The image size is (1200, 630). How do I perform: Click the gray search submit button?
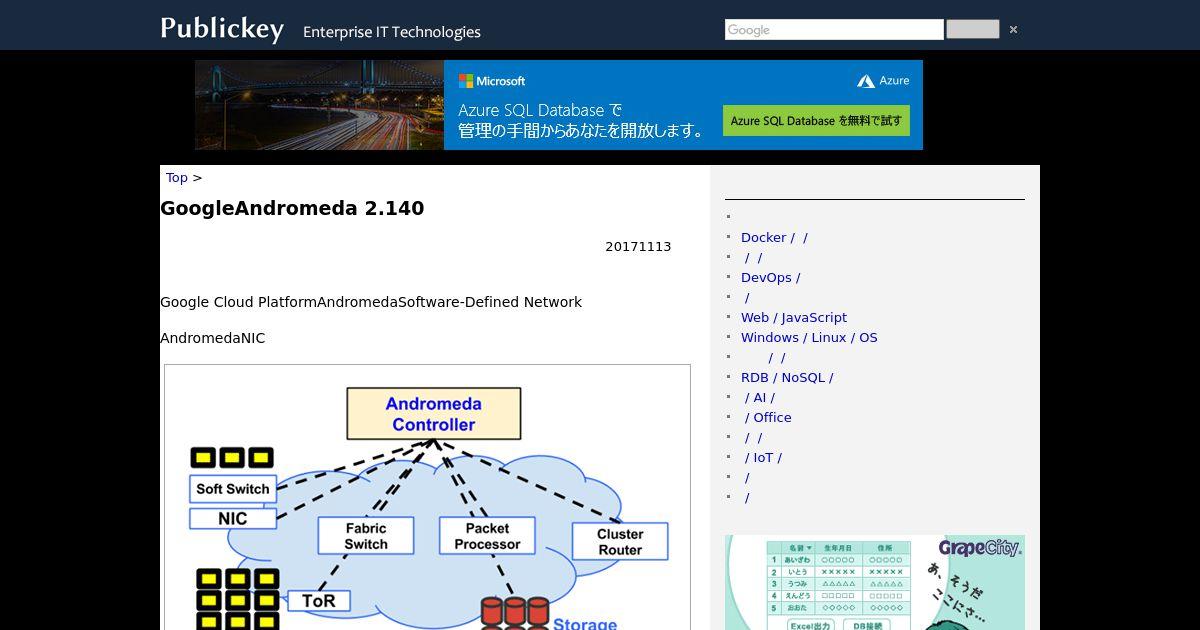(x=972, y=29)
